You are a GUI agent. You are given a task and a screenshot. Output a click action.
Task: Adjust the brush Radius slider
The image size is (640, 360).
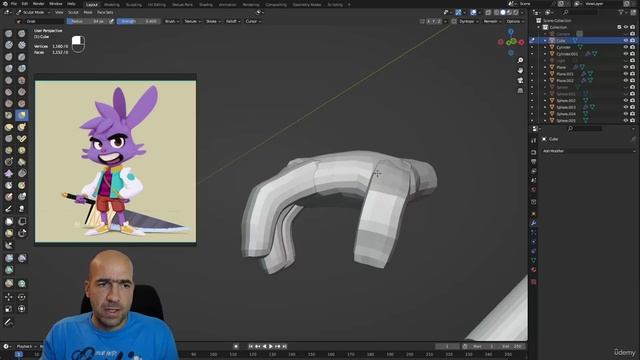[x=87, y=21]
